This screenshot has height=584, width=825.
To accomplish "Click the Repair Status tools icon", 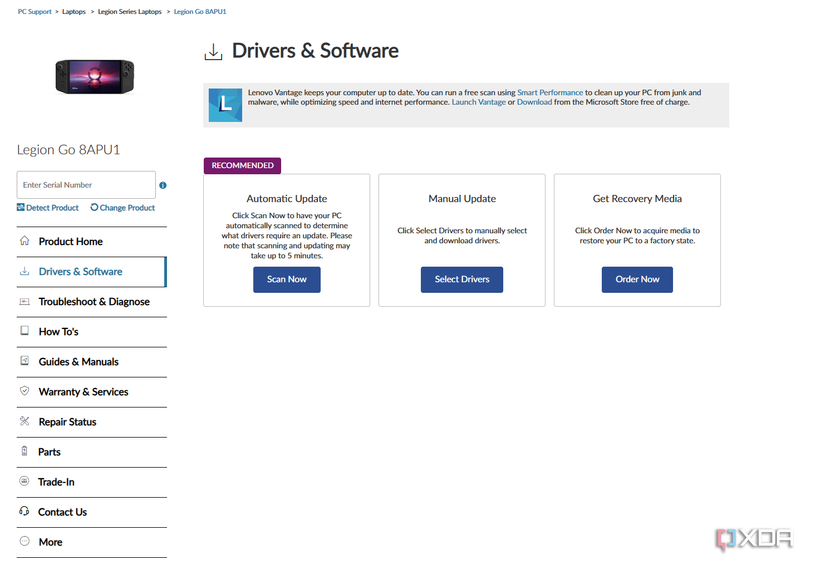I will tap(24, 421).
